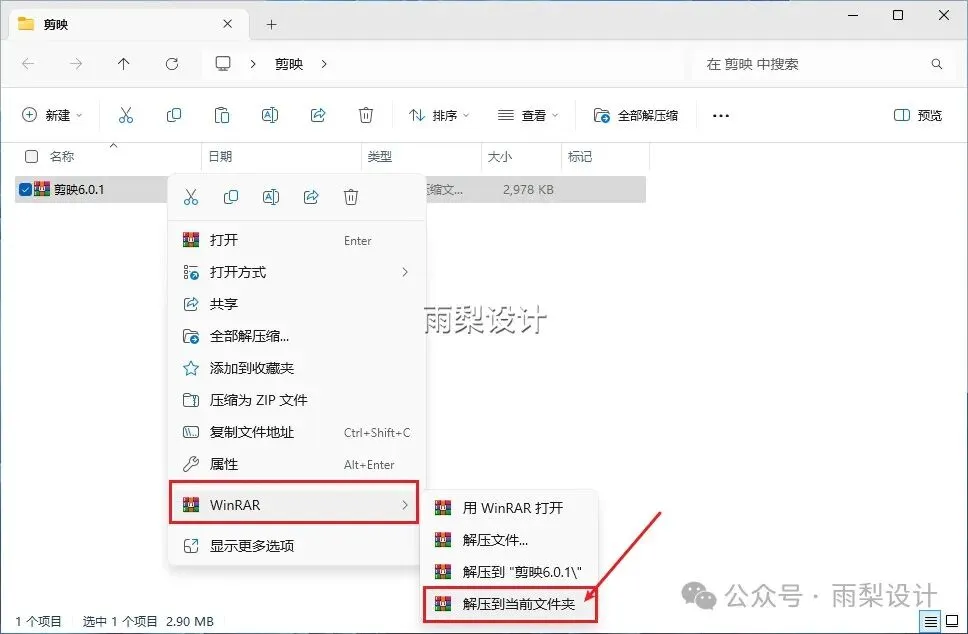Open the 新建 dropdown

coord(52,115)
